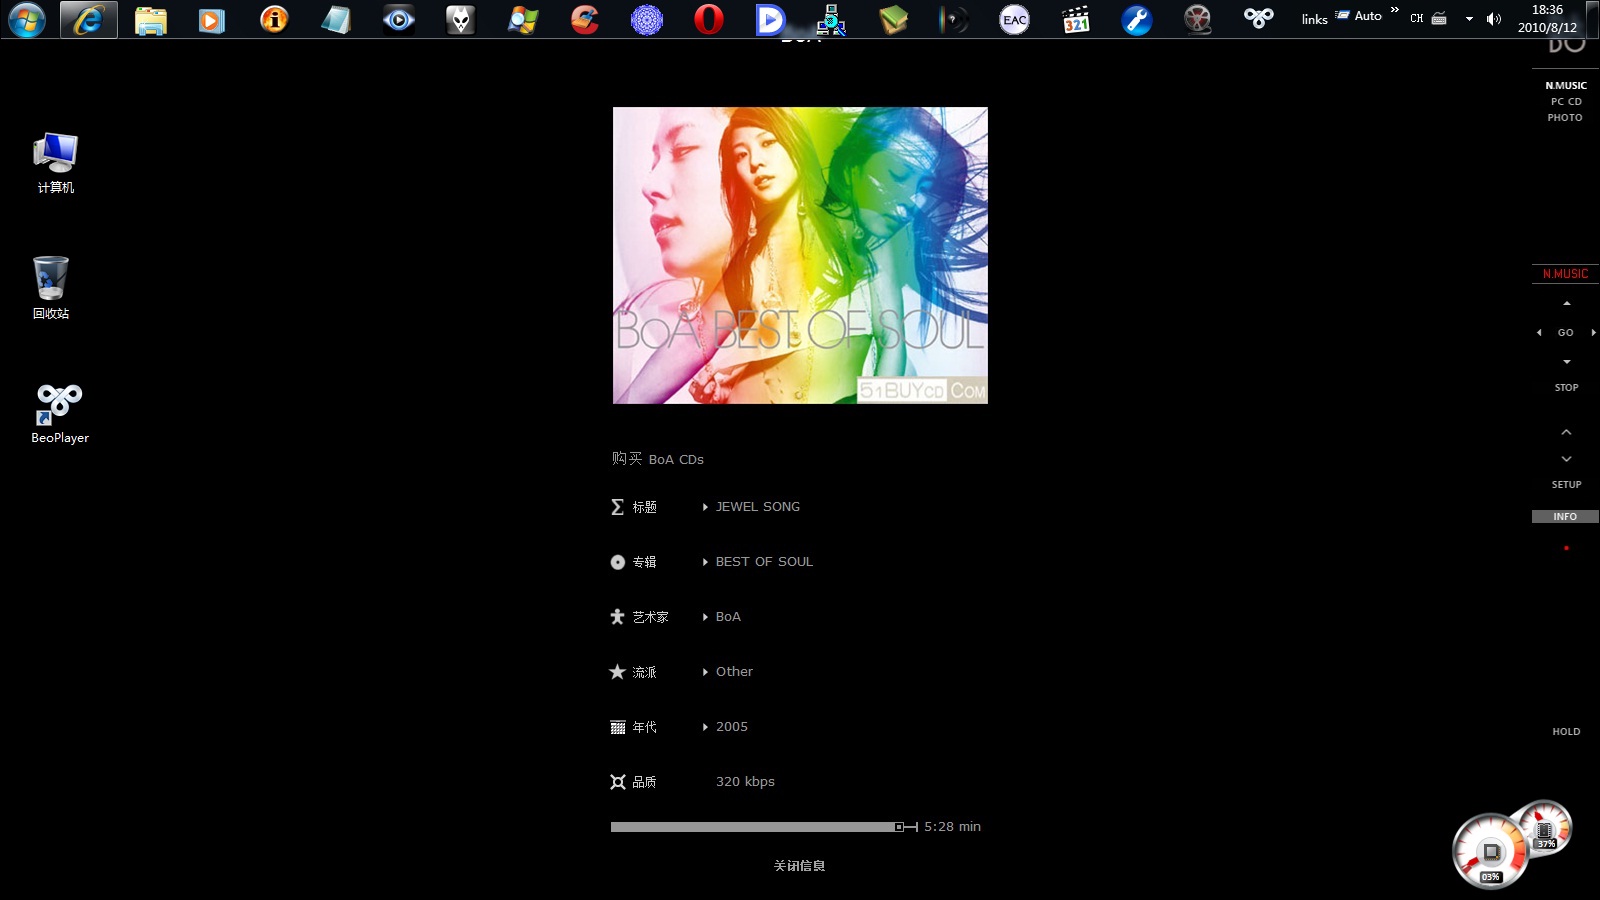Select PC CD source in BeoPlayer
Image resolution: width=1600 pixels, height=900 pixels.
coord(1566,102)
